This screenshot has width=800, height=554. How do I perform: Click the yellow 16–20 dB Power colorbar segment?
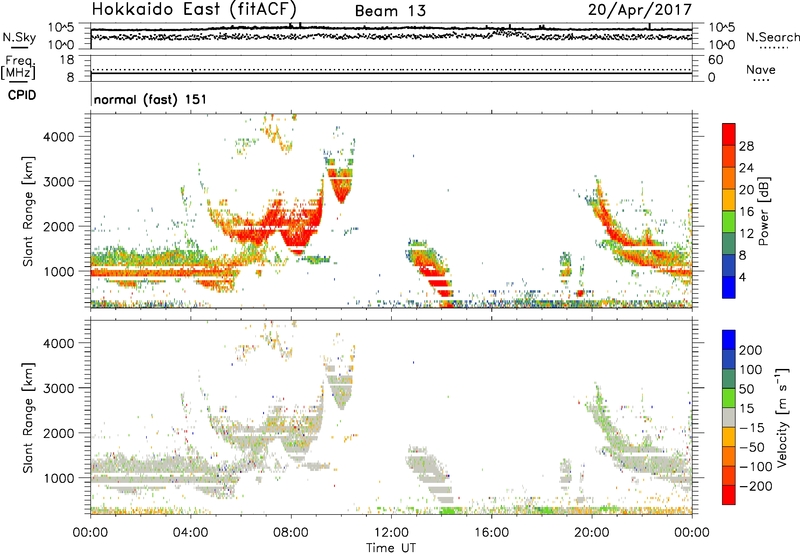click(729, 200)
